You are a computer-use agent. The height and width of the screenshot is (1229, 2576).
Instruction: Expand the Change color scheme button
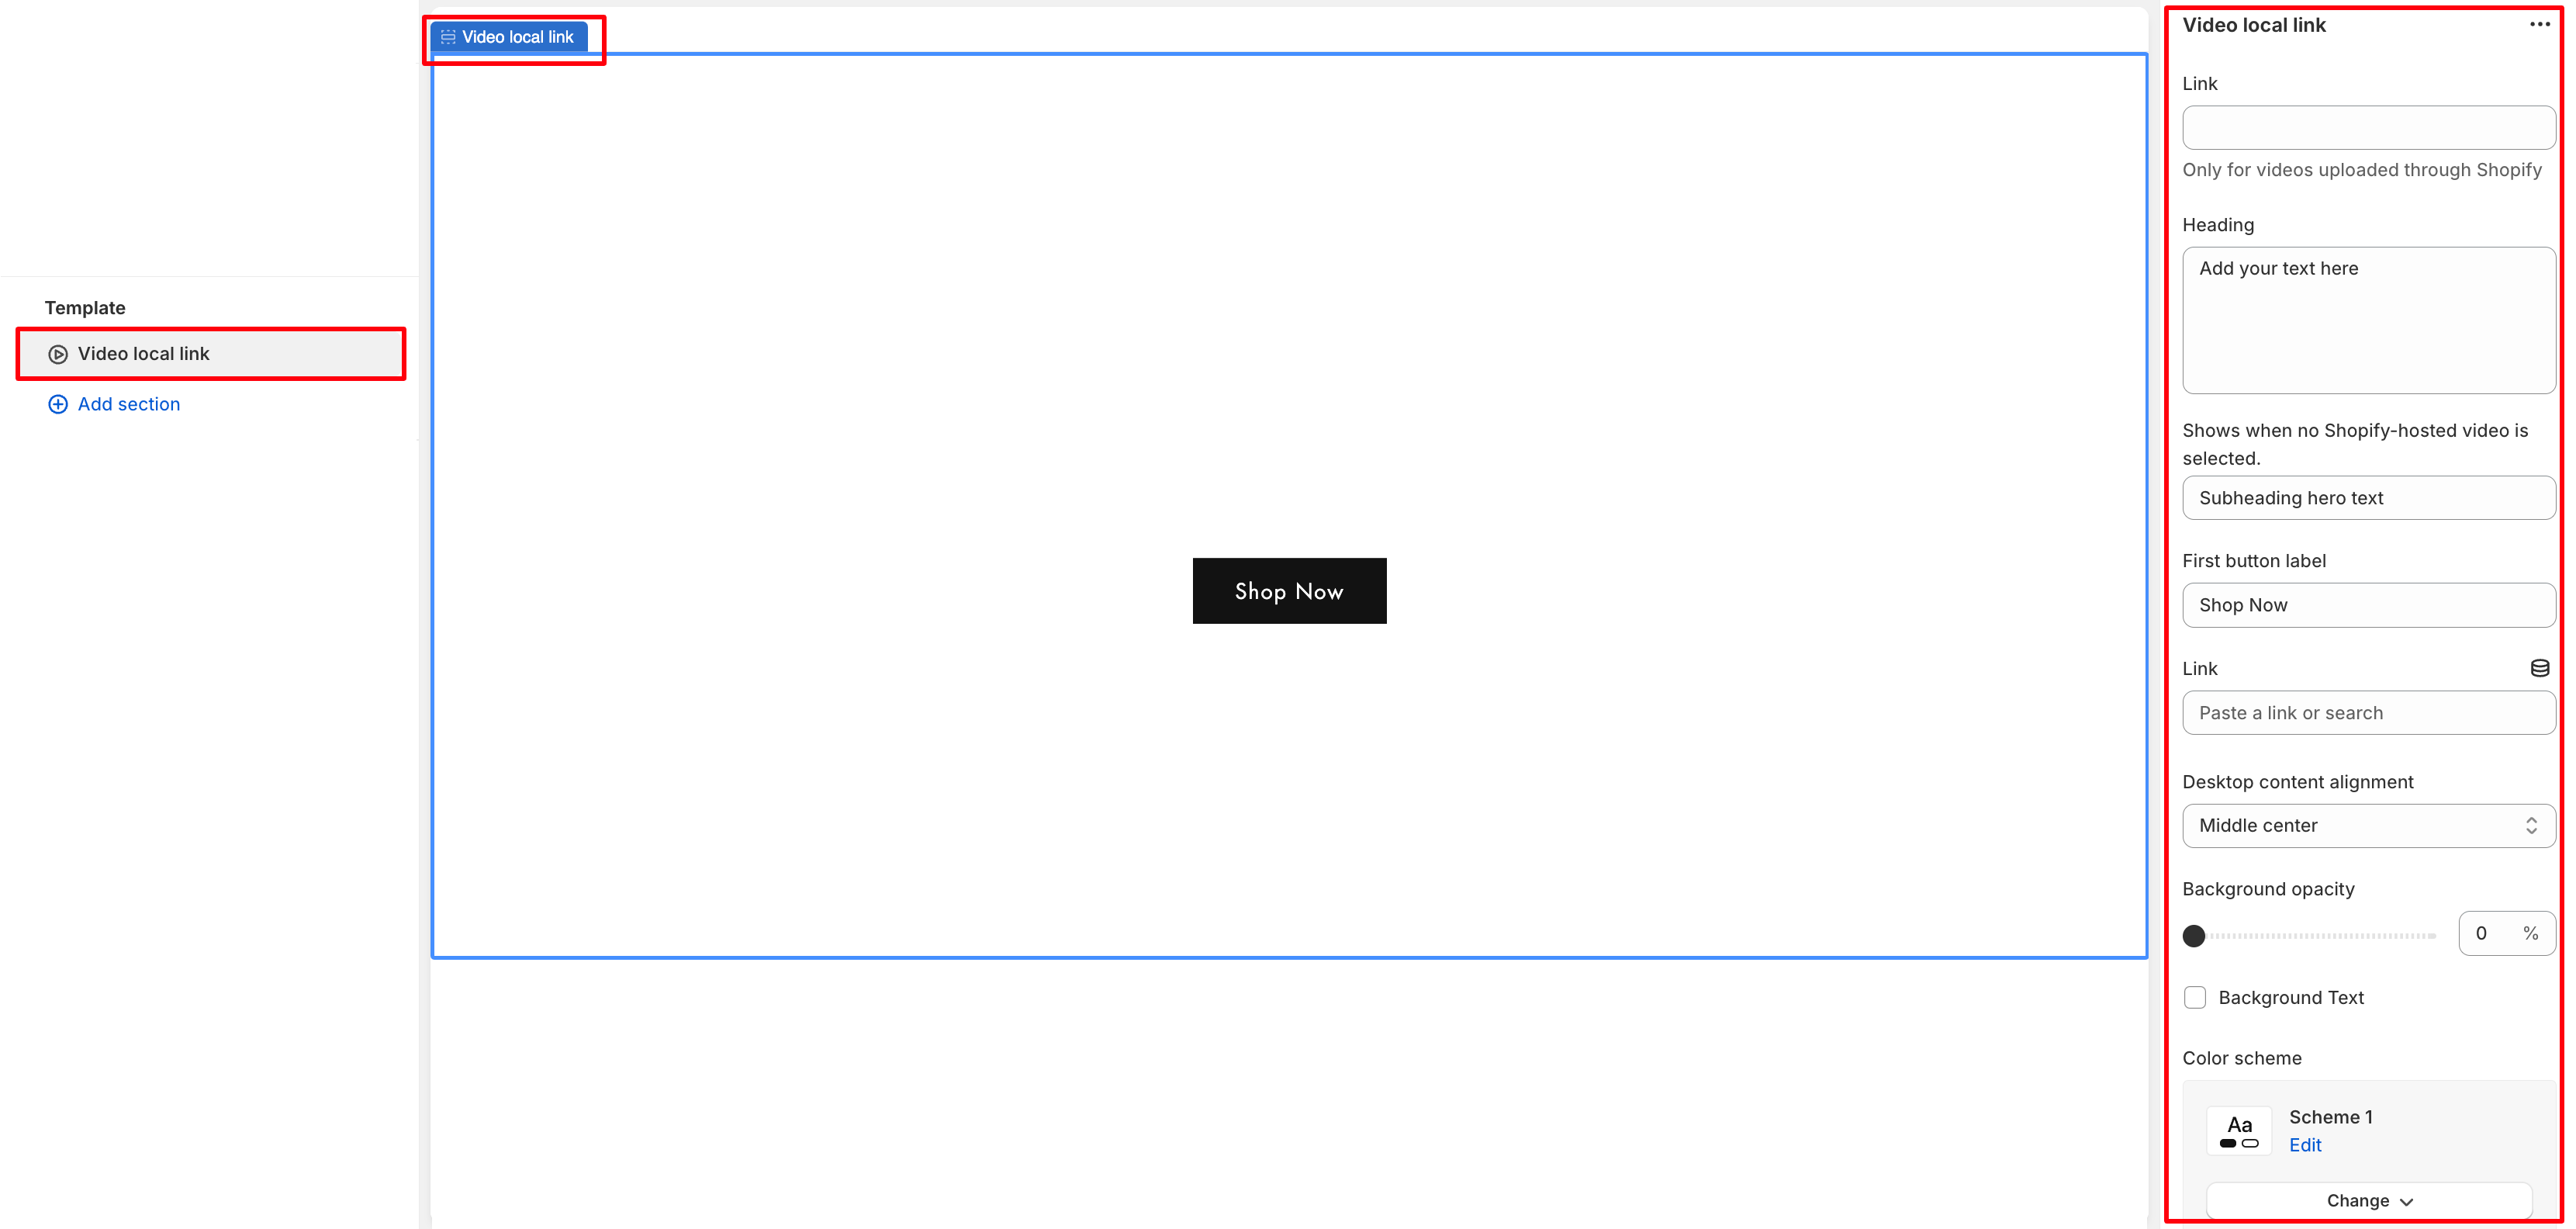pyautogui.click(x=2368, y=1200)
